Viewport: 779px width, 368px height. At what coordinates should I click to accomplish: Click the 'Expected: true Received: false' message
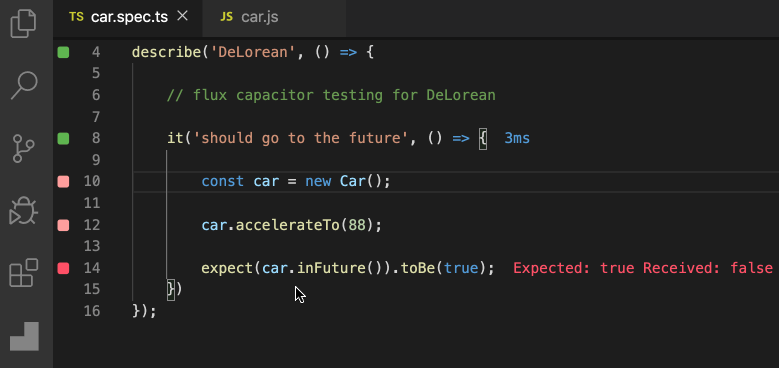pyautogui.click(x=643, y=269)
